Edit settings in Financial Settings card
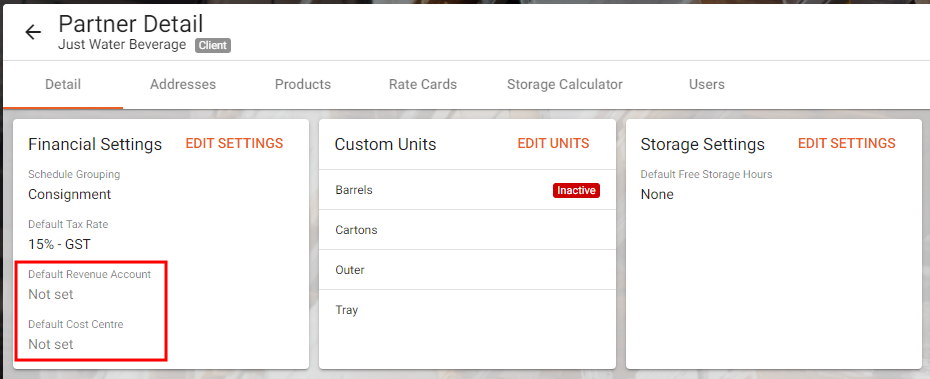 pos(234,144)
